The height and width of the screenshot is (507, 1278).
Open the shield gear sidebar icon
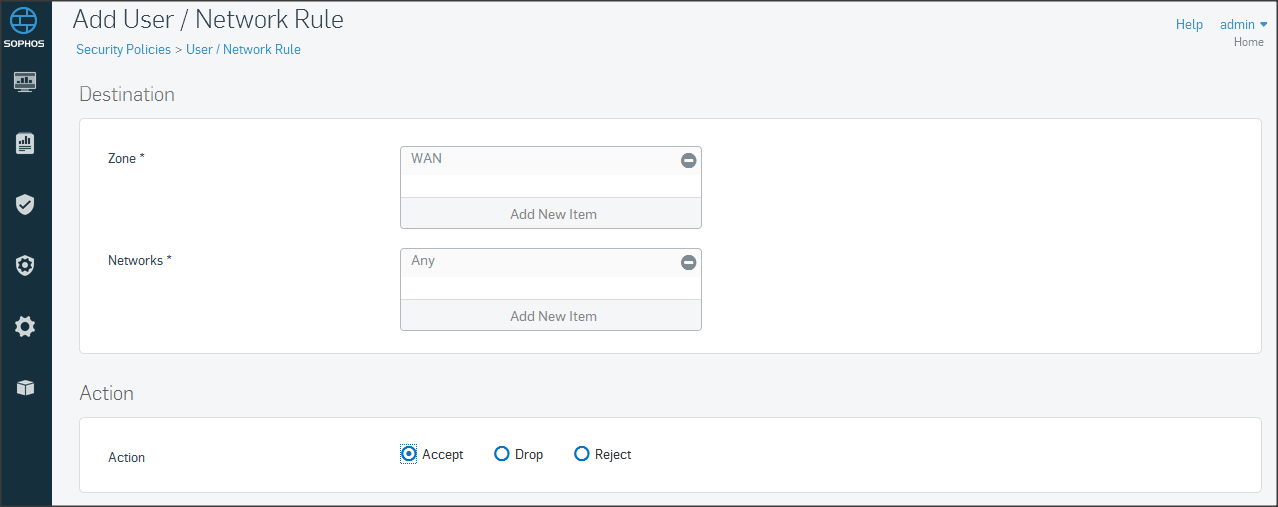[x=25, y=266]
